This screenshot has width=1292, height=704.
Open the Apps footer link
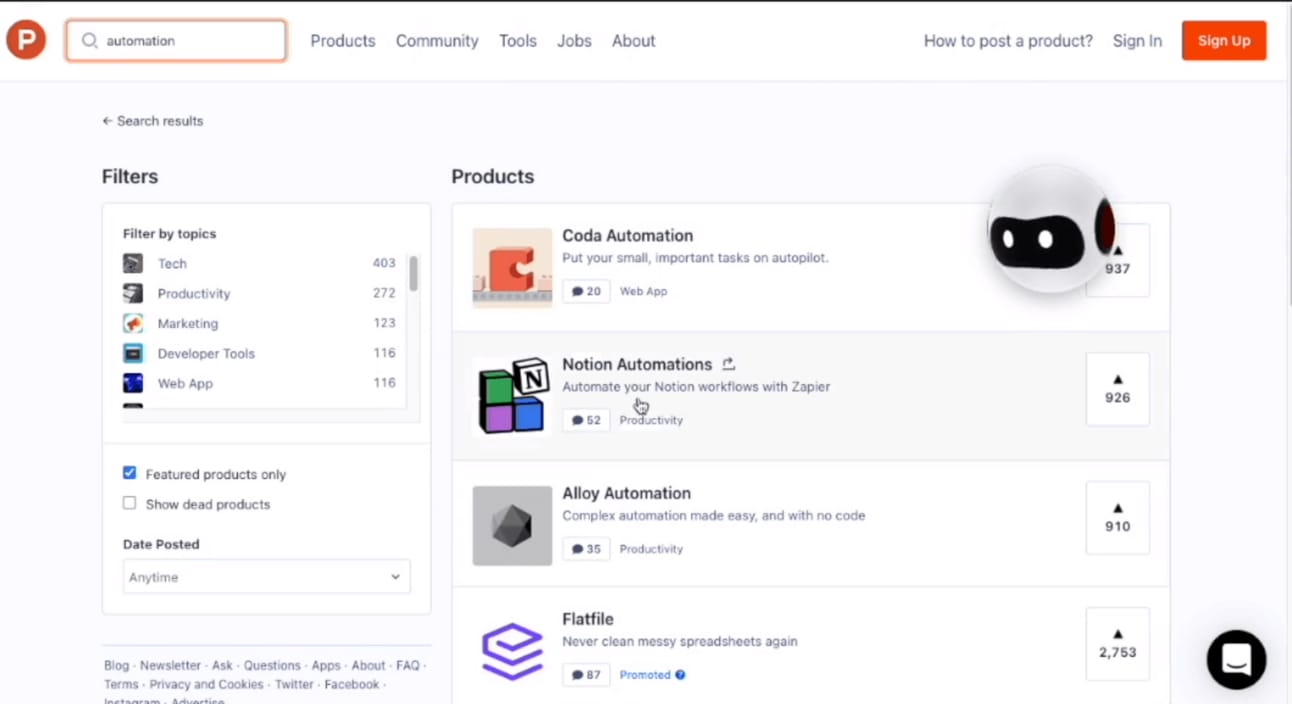(x=326, y=666)
